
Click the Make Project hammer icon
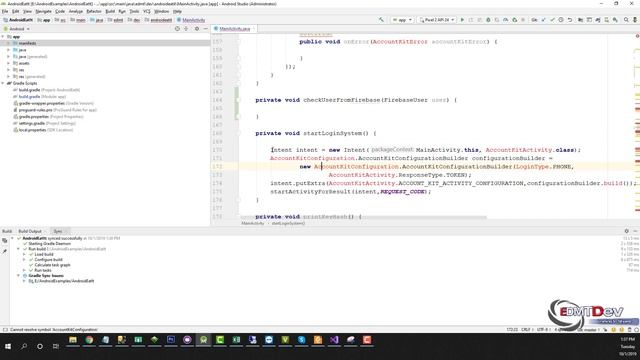381,20
